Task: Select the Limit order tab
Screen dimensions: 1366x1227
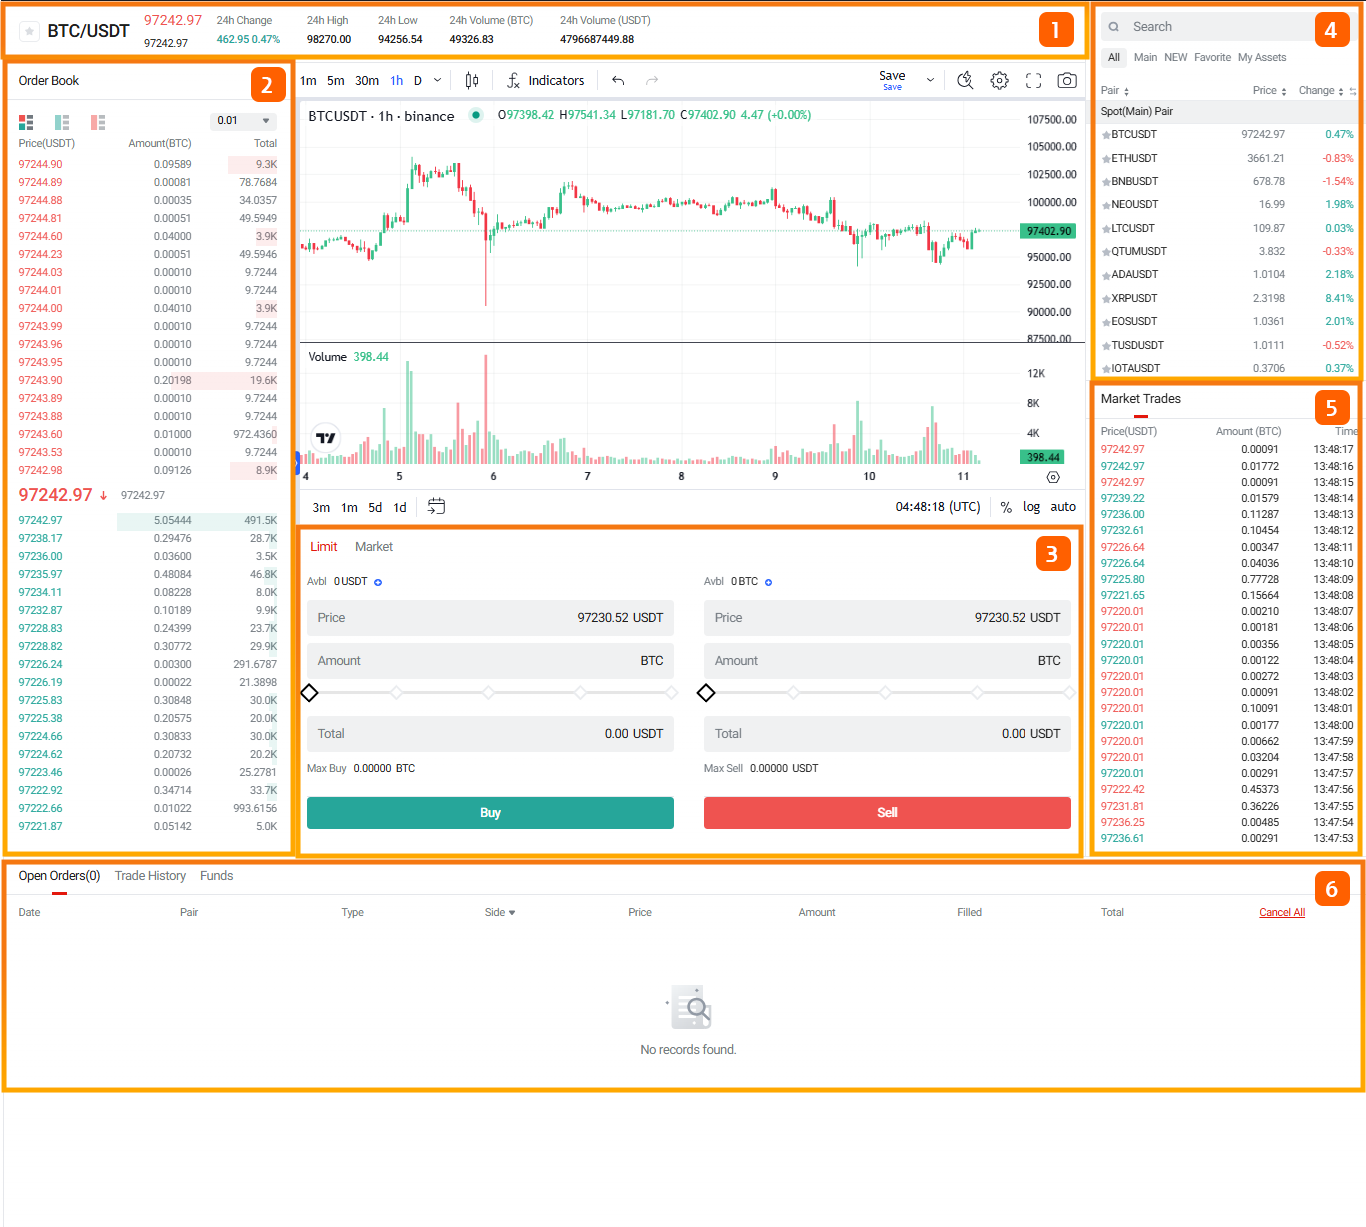Action: [x=323, y=547]
